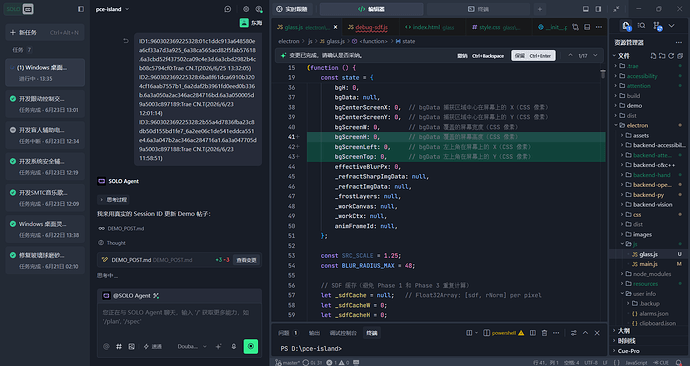Click the 查看变更 button for DEMO_POST.md

246,260
